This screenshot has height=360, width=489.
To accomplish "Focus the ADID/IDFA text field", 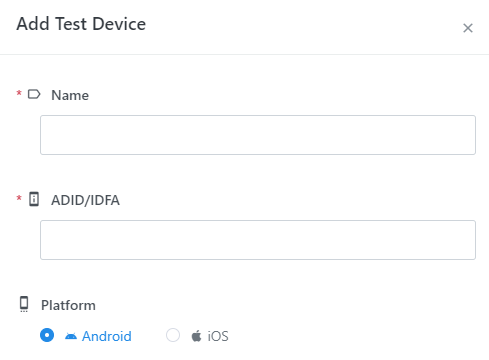I will [x=258, y=240].
